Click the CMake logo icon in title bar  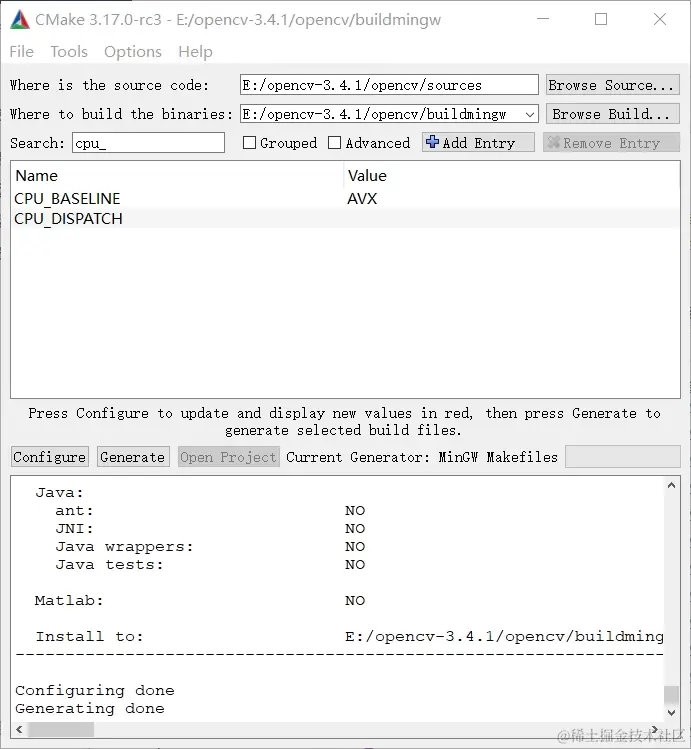point(20,20)
